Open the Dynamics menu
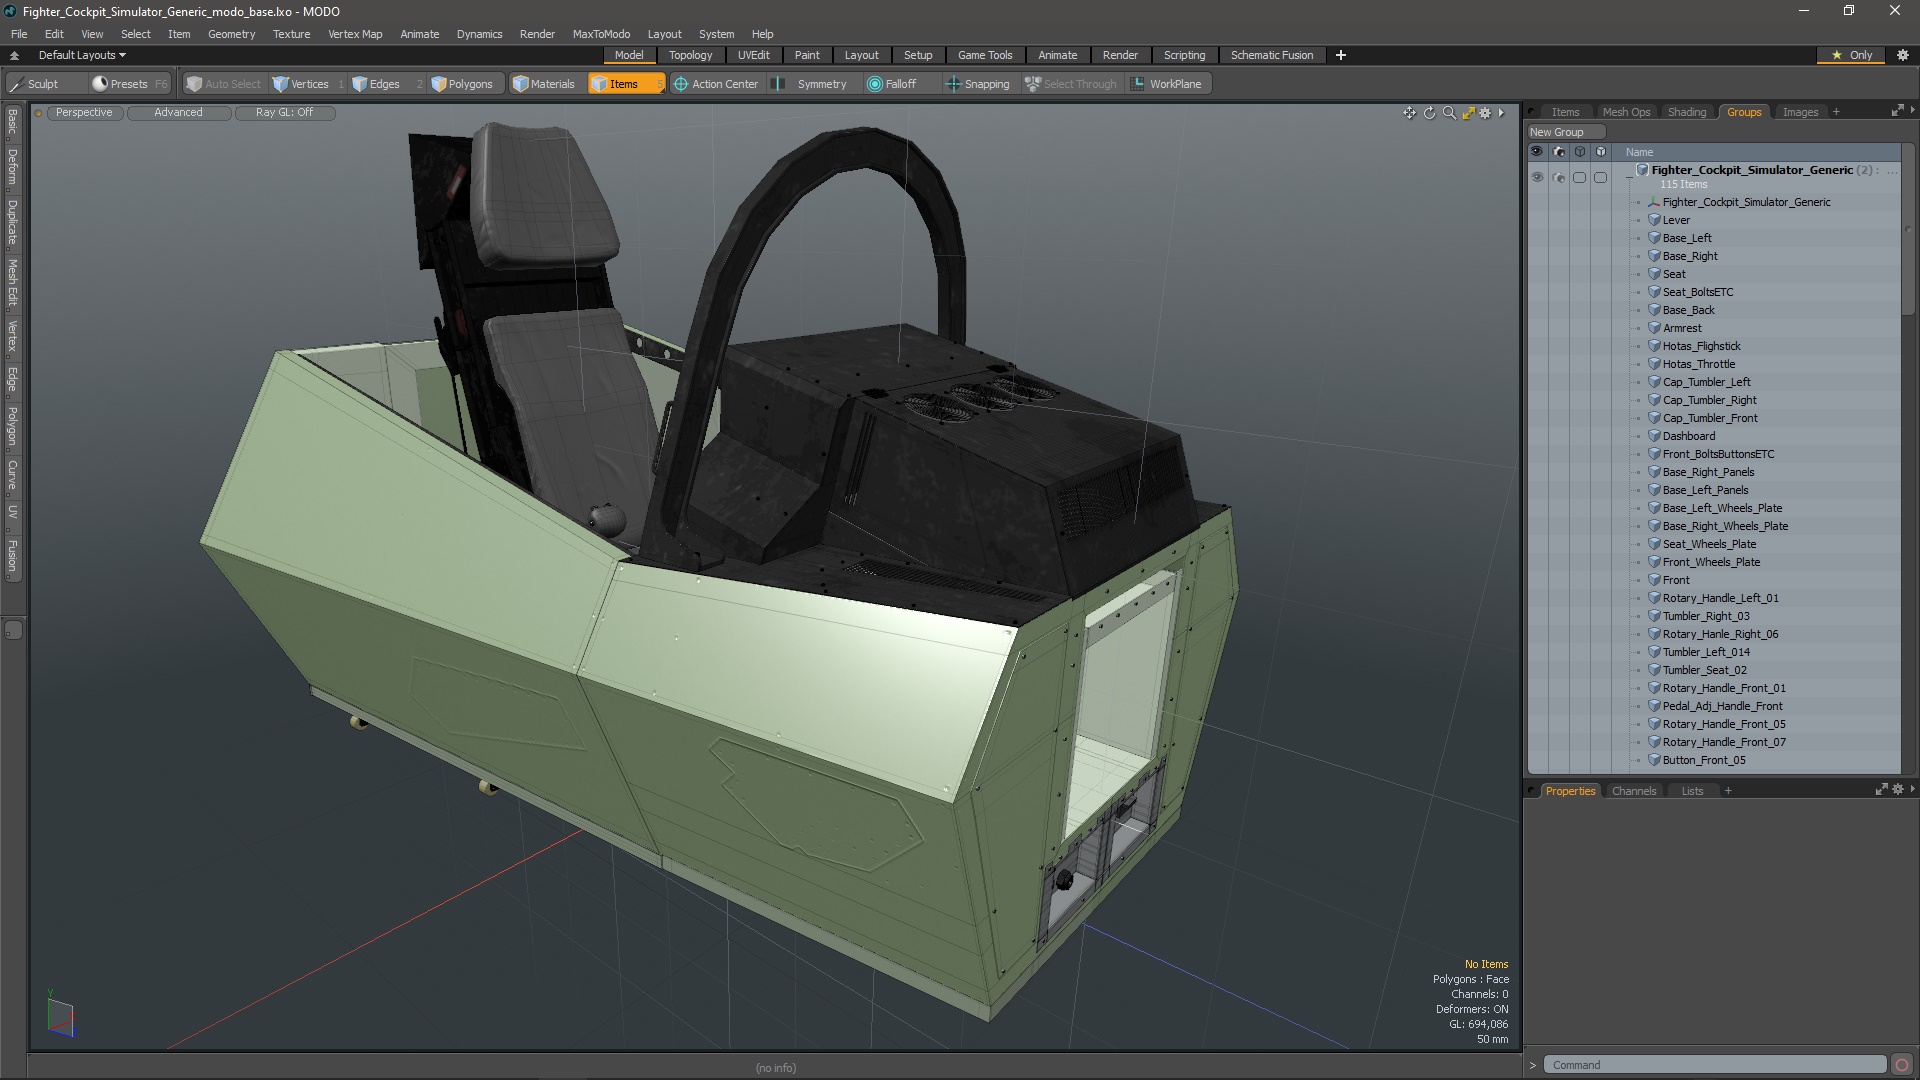 (x=479, y=33)
